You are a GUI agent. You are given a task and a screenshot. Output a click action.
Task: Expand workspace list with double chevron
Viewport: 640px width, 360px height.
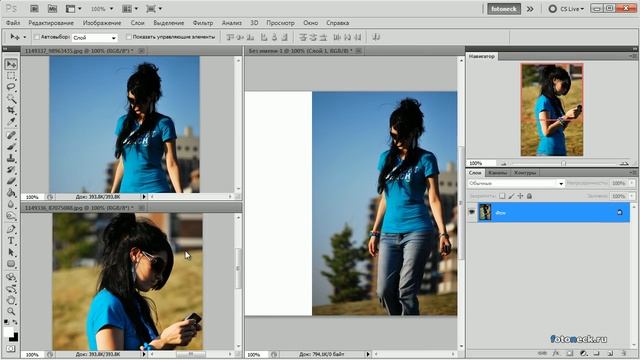530,9
